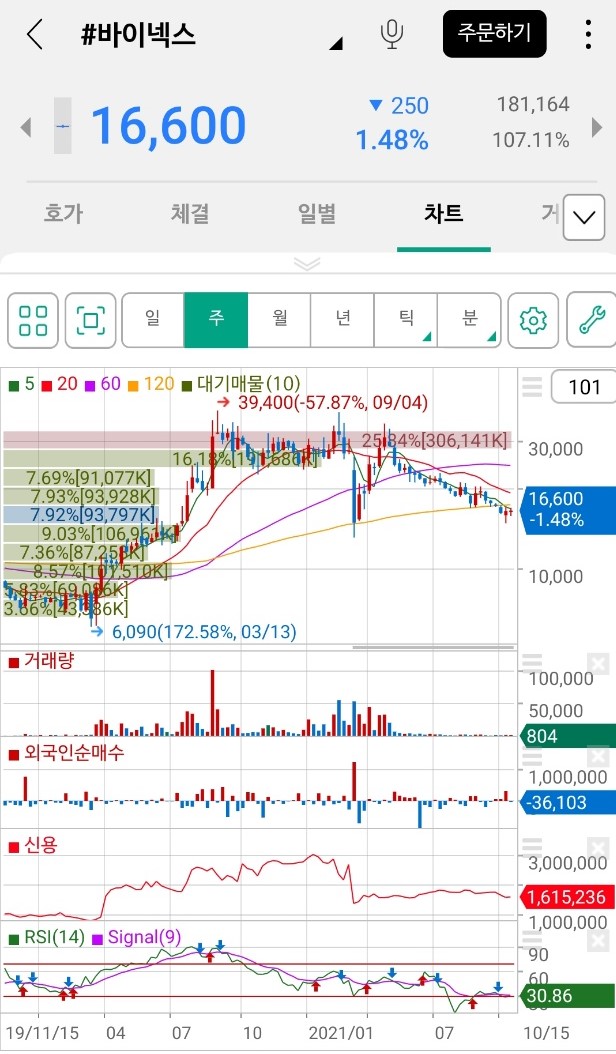616x1054 pixels.
Task: Open chart settings gear icon
Action: 533,320
